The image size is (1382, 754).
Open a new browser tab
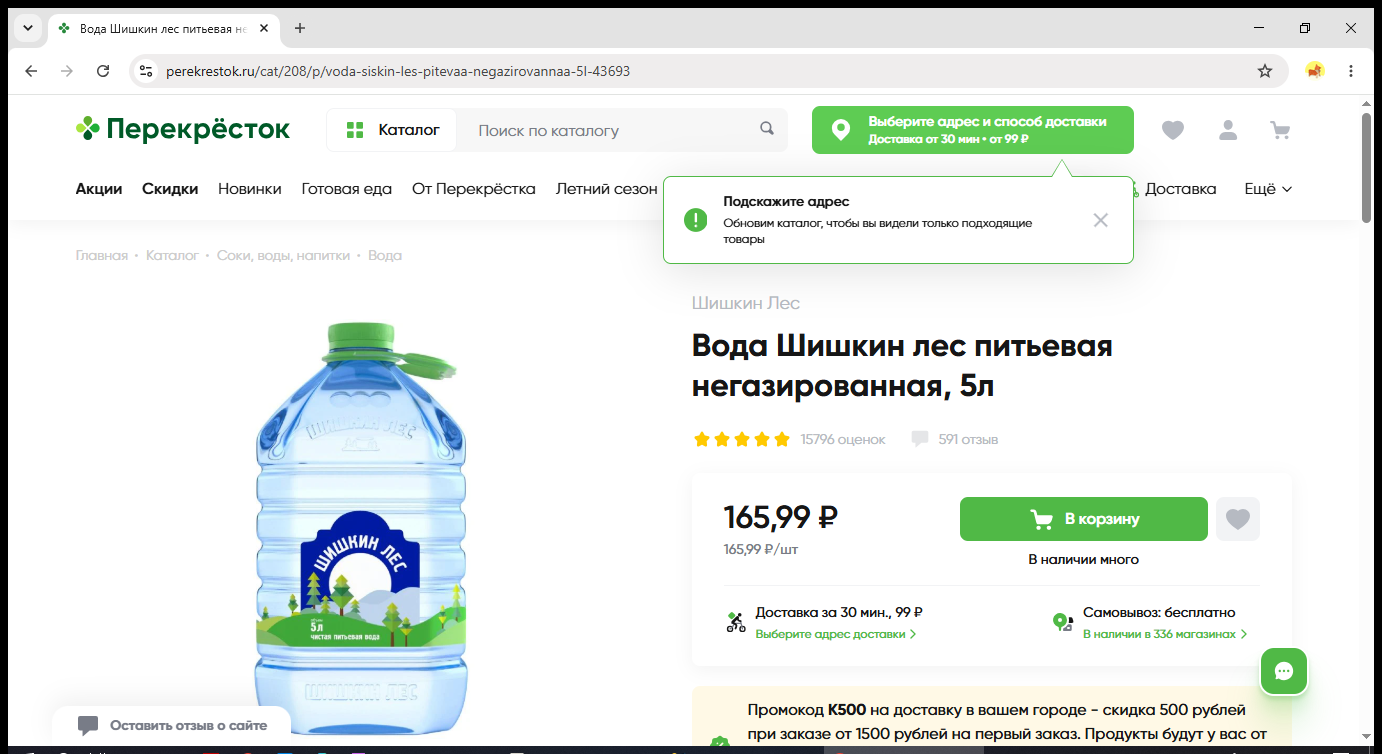(x=300, y=28)
